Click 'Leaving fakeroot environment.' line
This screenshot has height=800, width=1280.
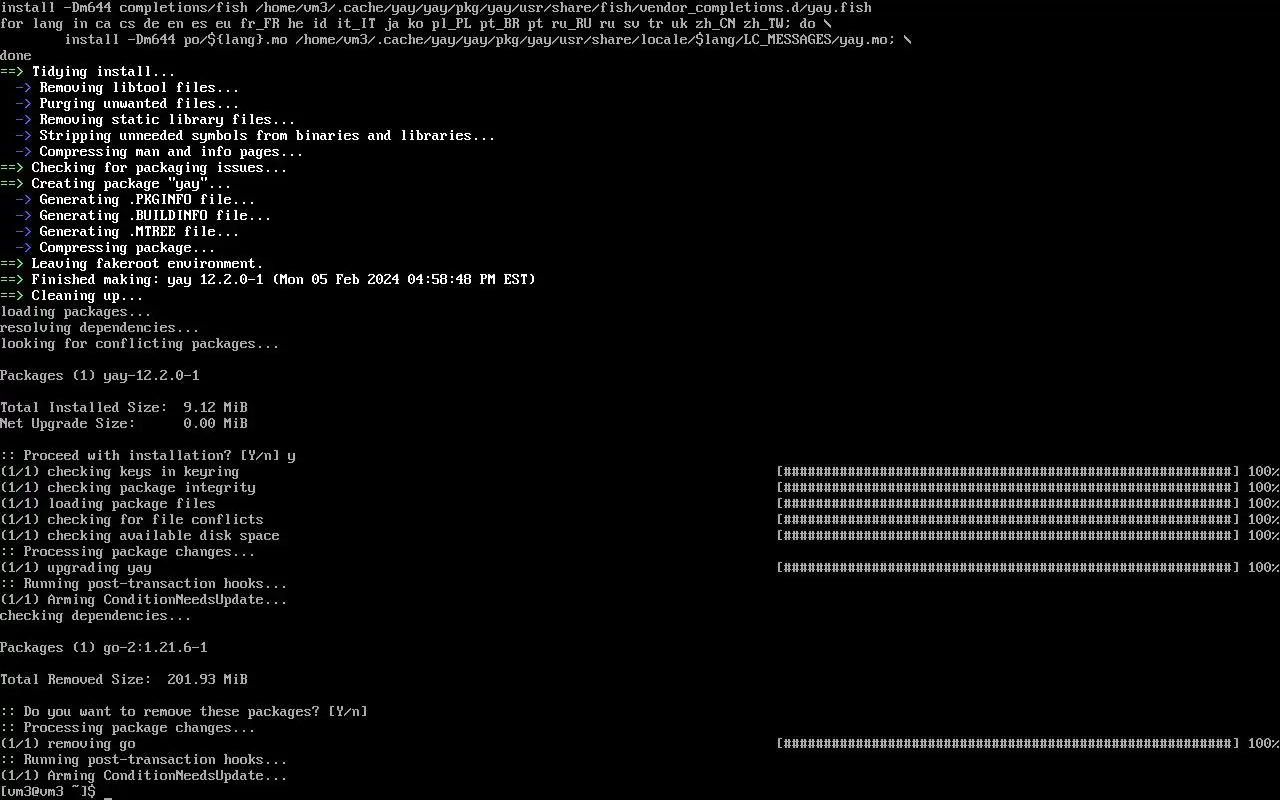tap(132, 264)
